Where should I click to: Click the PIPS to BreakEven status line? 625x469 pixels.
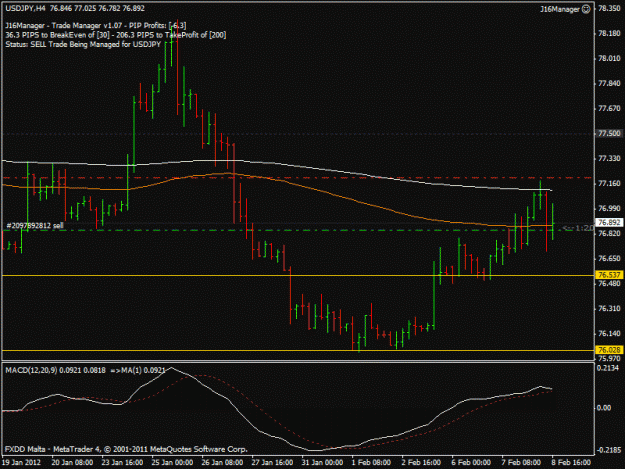116,35
